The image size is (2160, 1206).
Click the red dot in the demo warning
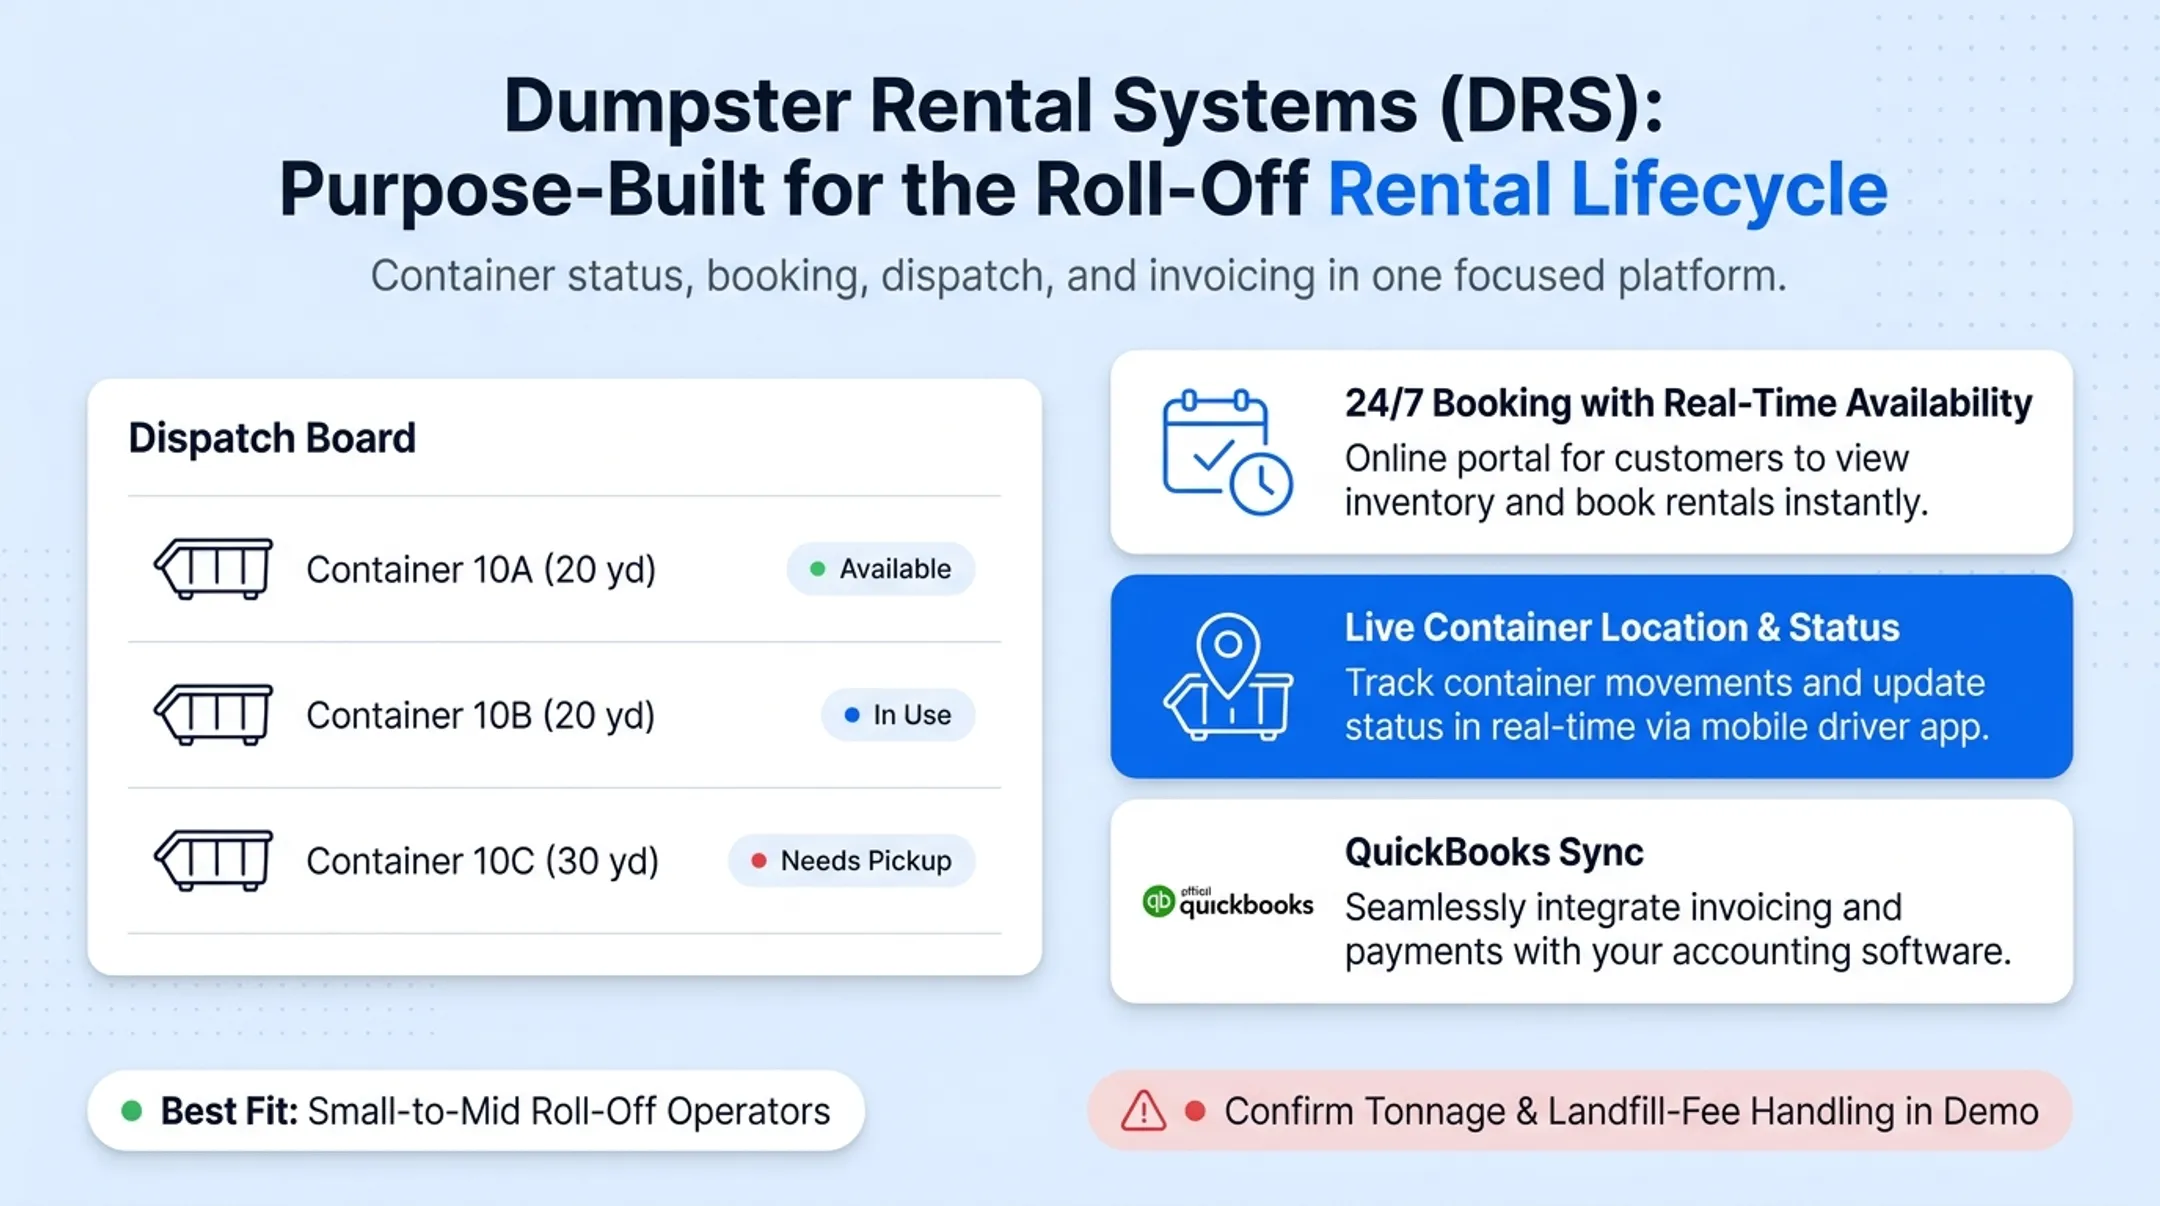point(1194,1111)
